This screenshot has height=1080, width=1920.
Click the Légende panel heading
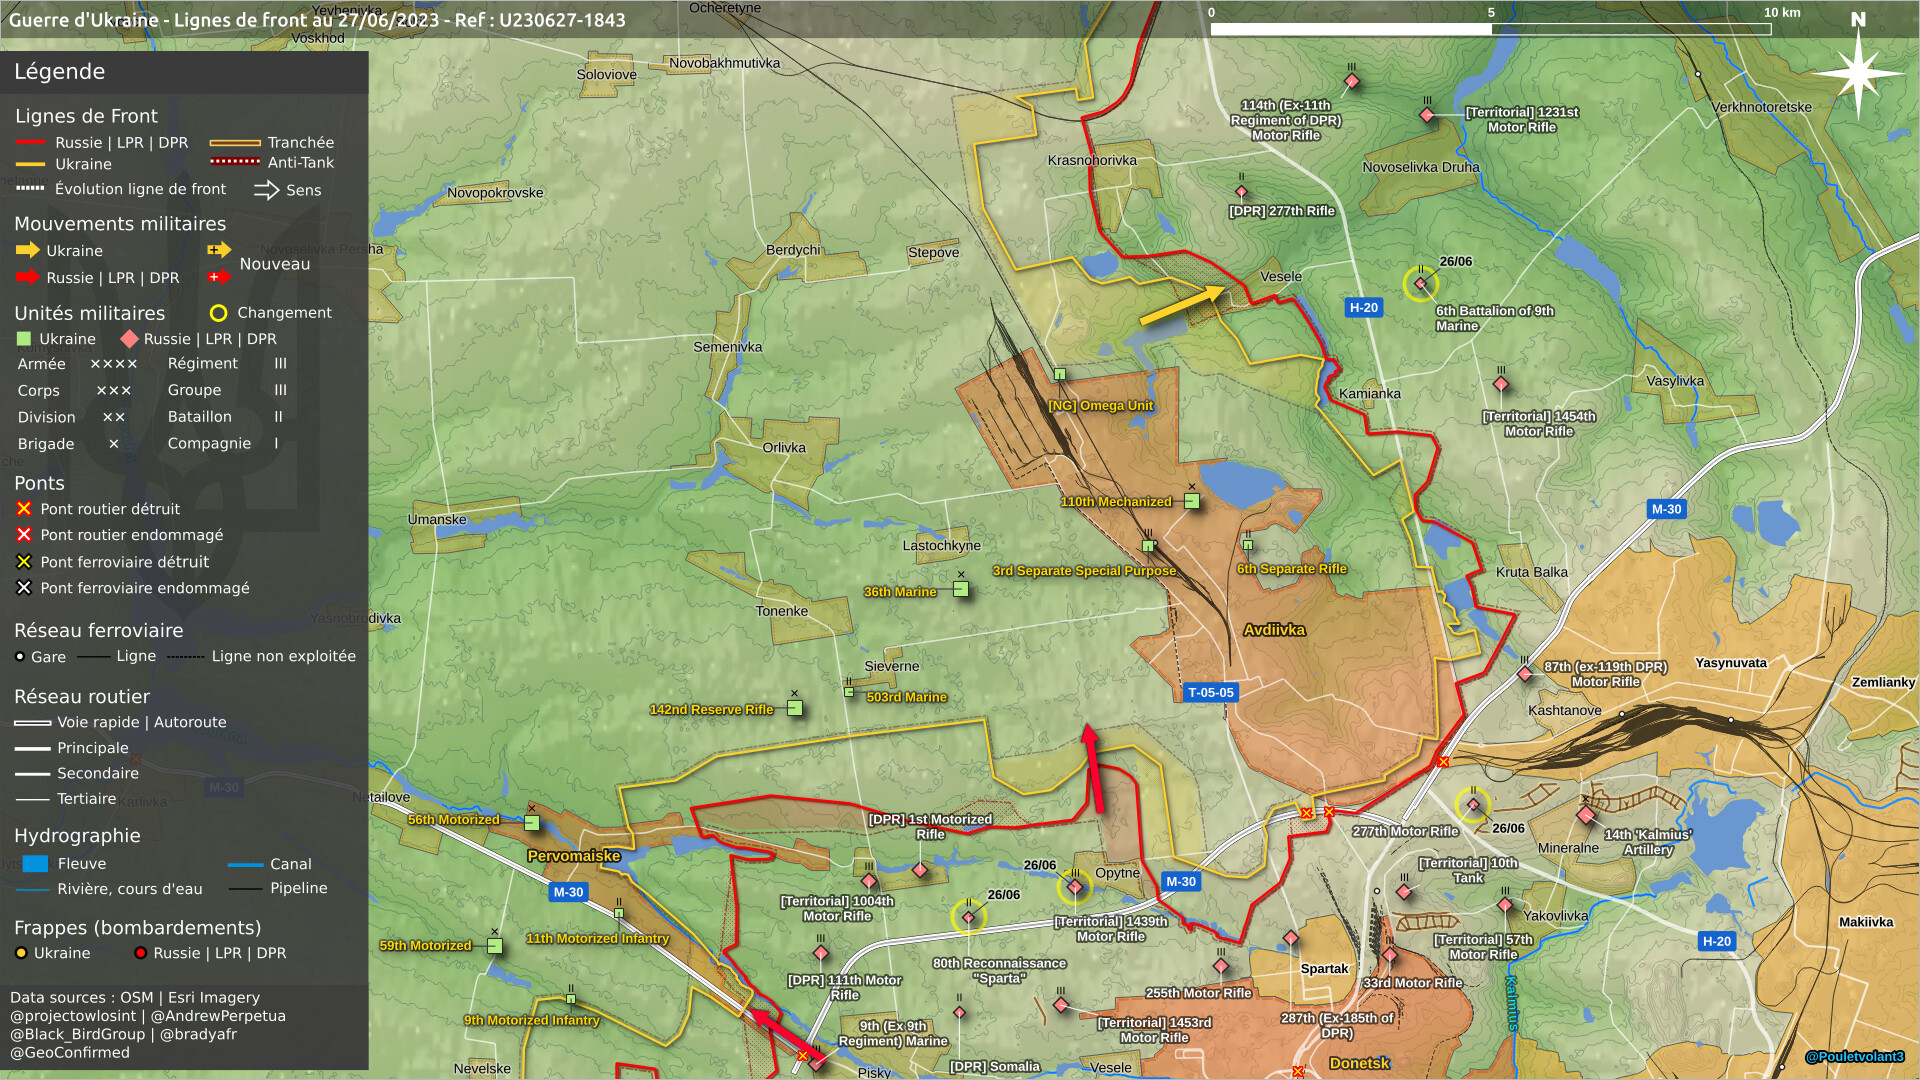59,71
